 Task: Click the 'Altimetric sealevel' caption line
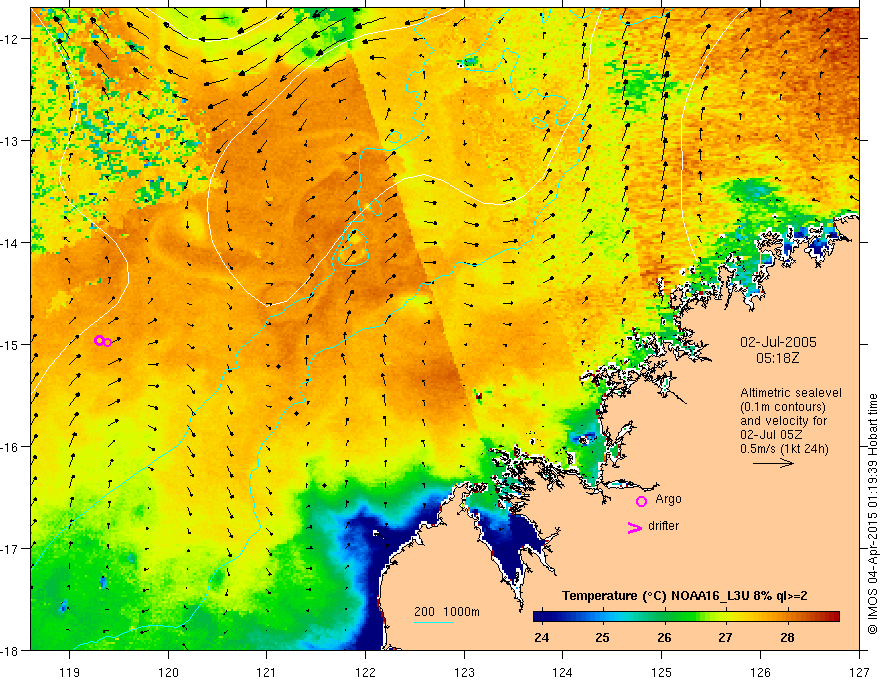pos(791,393)
